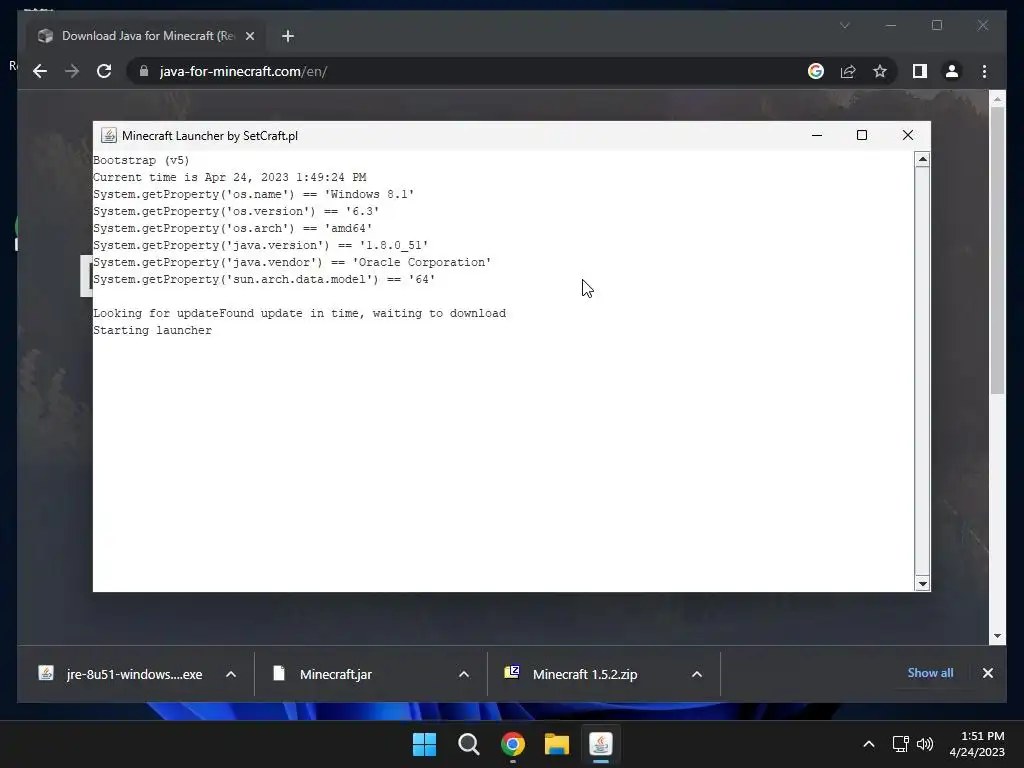This screenshot has width=1024, height=768.
Task: Open Chrome side panel
Action: pyautogui.click(x=920, y=71)
